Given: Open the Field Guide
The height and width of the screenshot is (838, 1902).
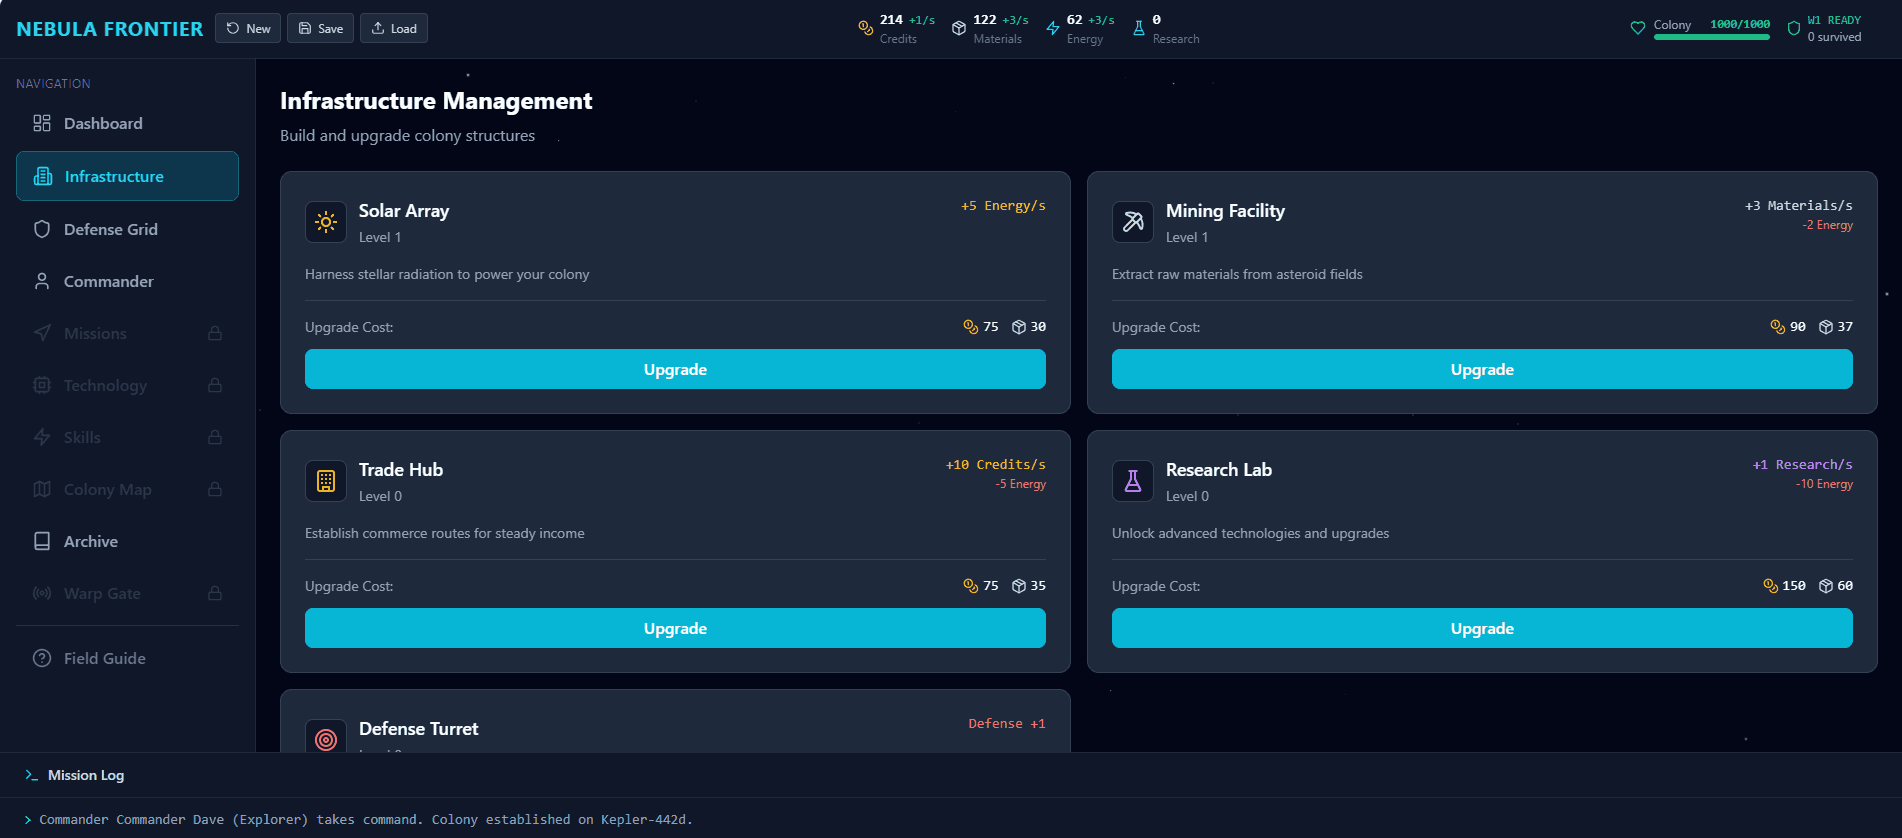Looking at the screenshot, I should tap(127, 658).
